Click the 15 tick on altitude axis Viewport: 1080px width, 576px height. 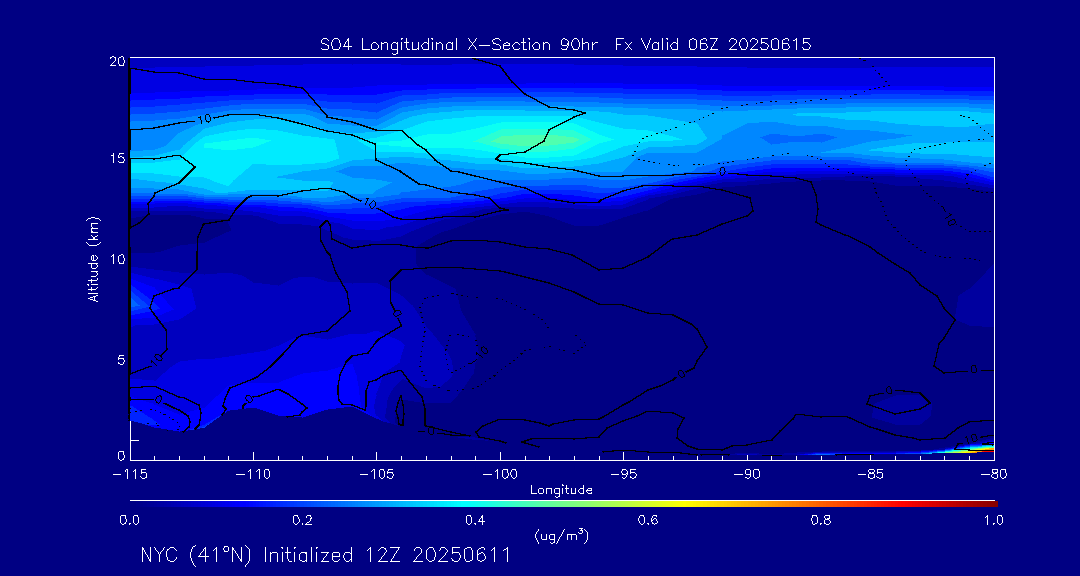click(116, 158)
